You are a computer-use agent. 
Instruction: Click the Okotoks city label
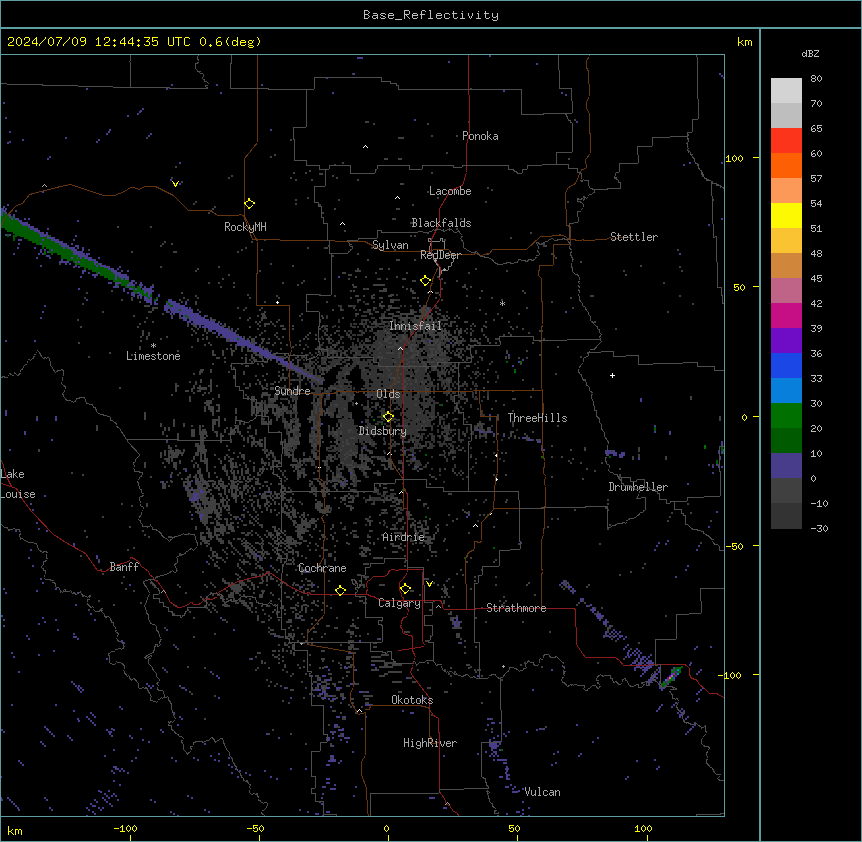pyautogui.click(x=412, y=700)
